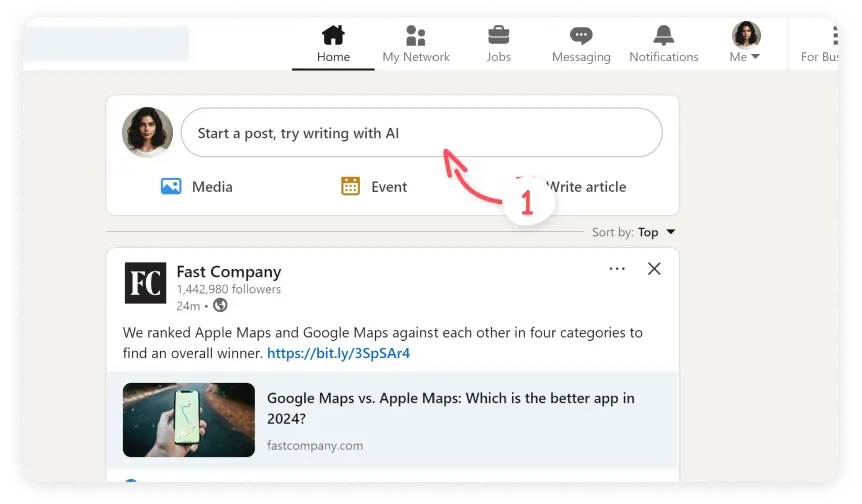
Task: Open Fast Company post options menu (three dots)
Action: [x=617, y=269]
